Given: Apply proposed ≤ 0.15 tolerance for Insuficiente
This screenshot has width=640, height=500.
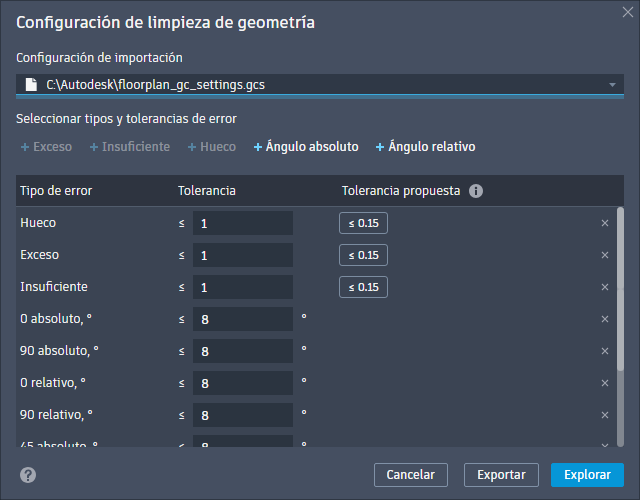Looking at the screenshot, I should coord(363,287).
